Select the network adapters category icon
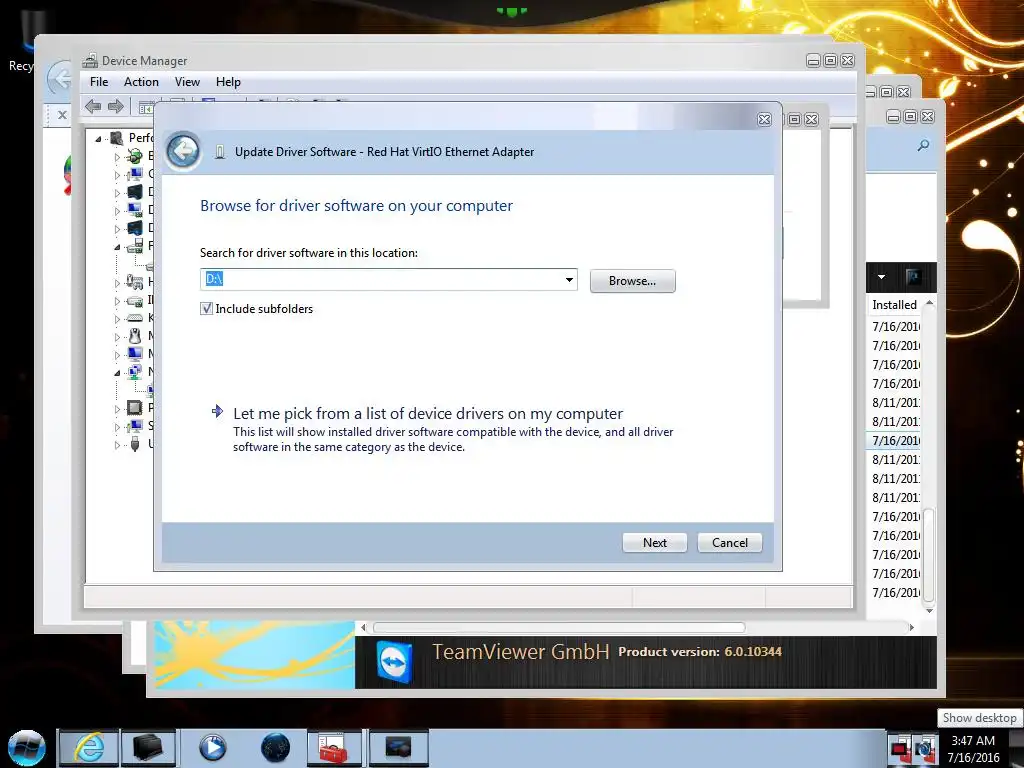Screen dimensions: 1024x768 pos(135,372)
